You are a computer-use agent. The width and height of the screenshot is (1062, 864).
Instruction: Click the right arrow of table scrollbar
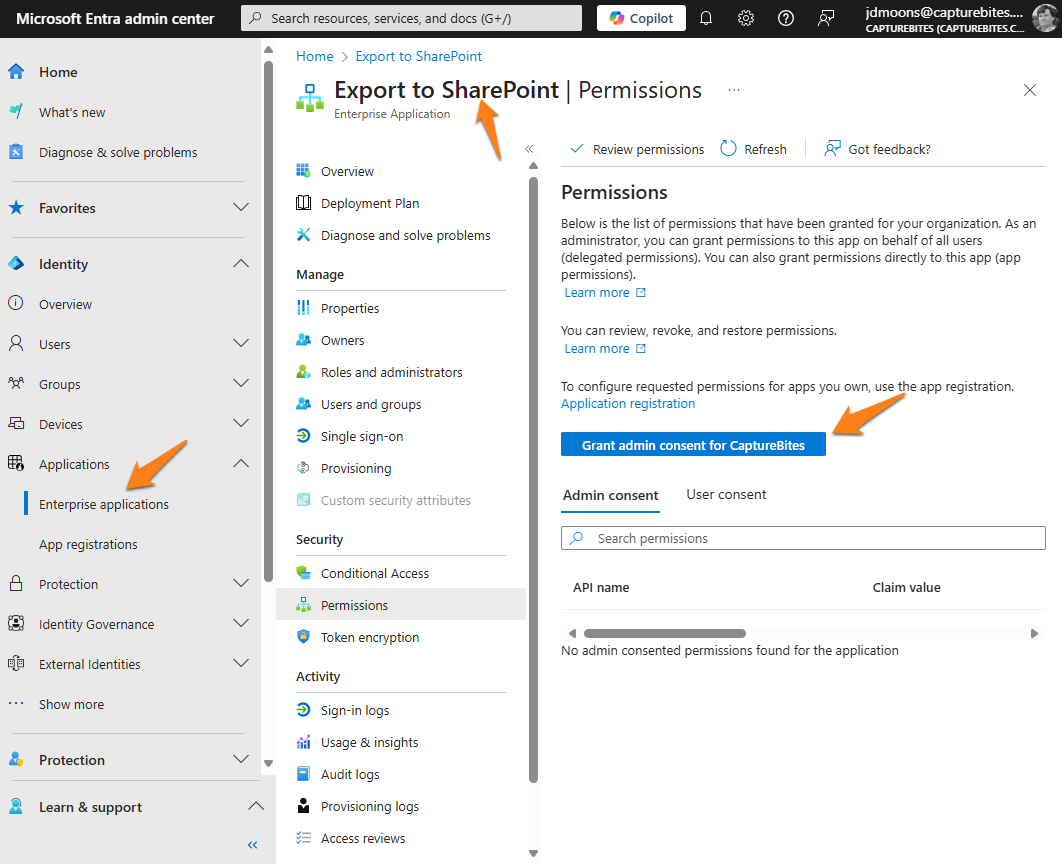1034,633
